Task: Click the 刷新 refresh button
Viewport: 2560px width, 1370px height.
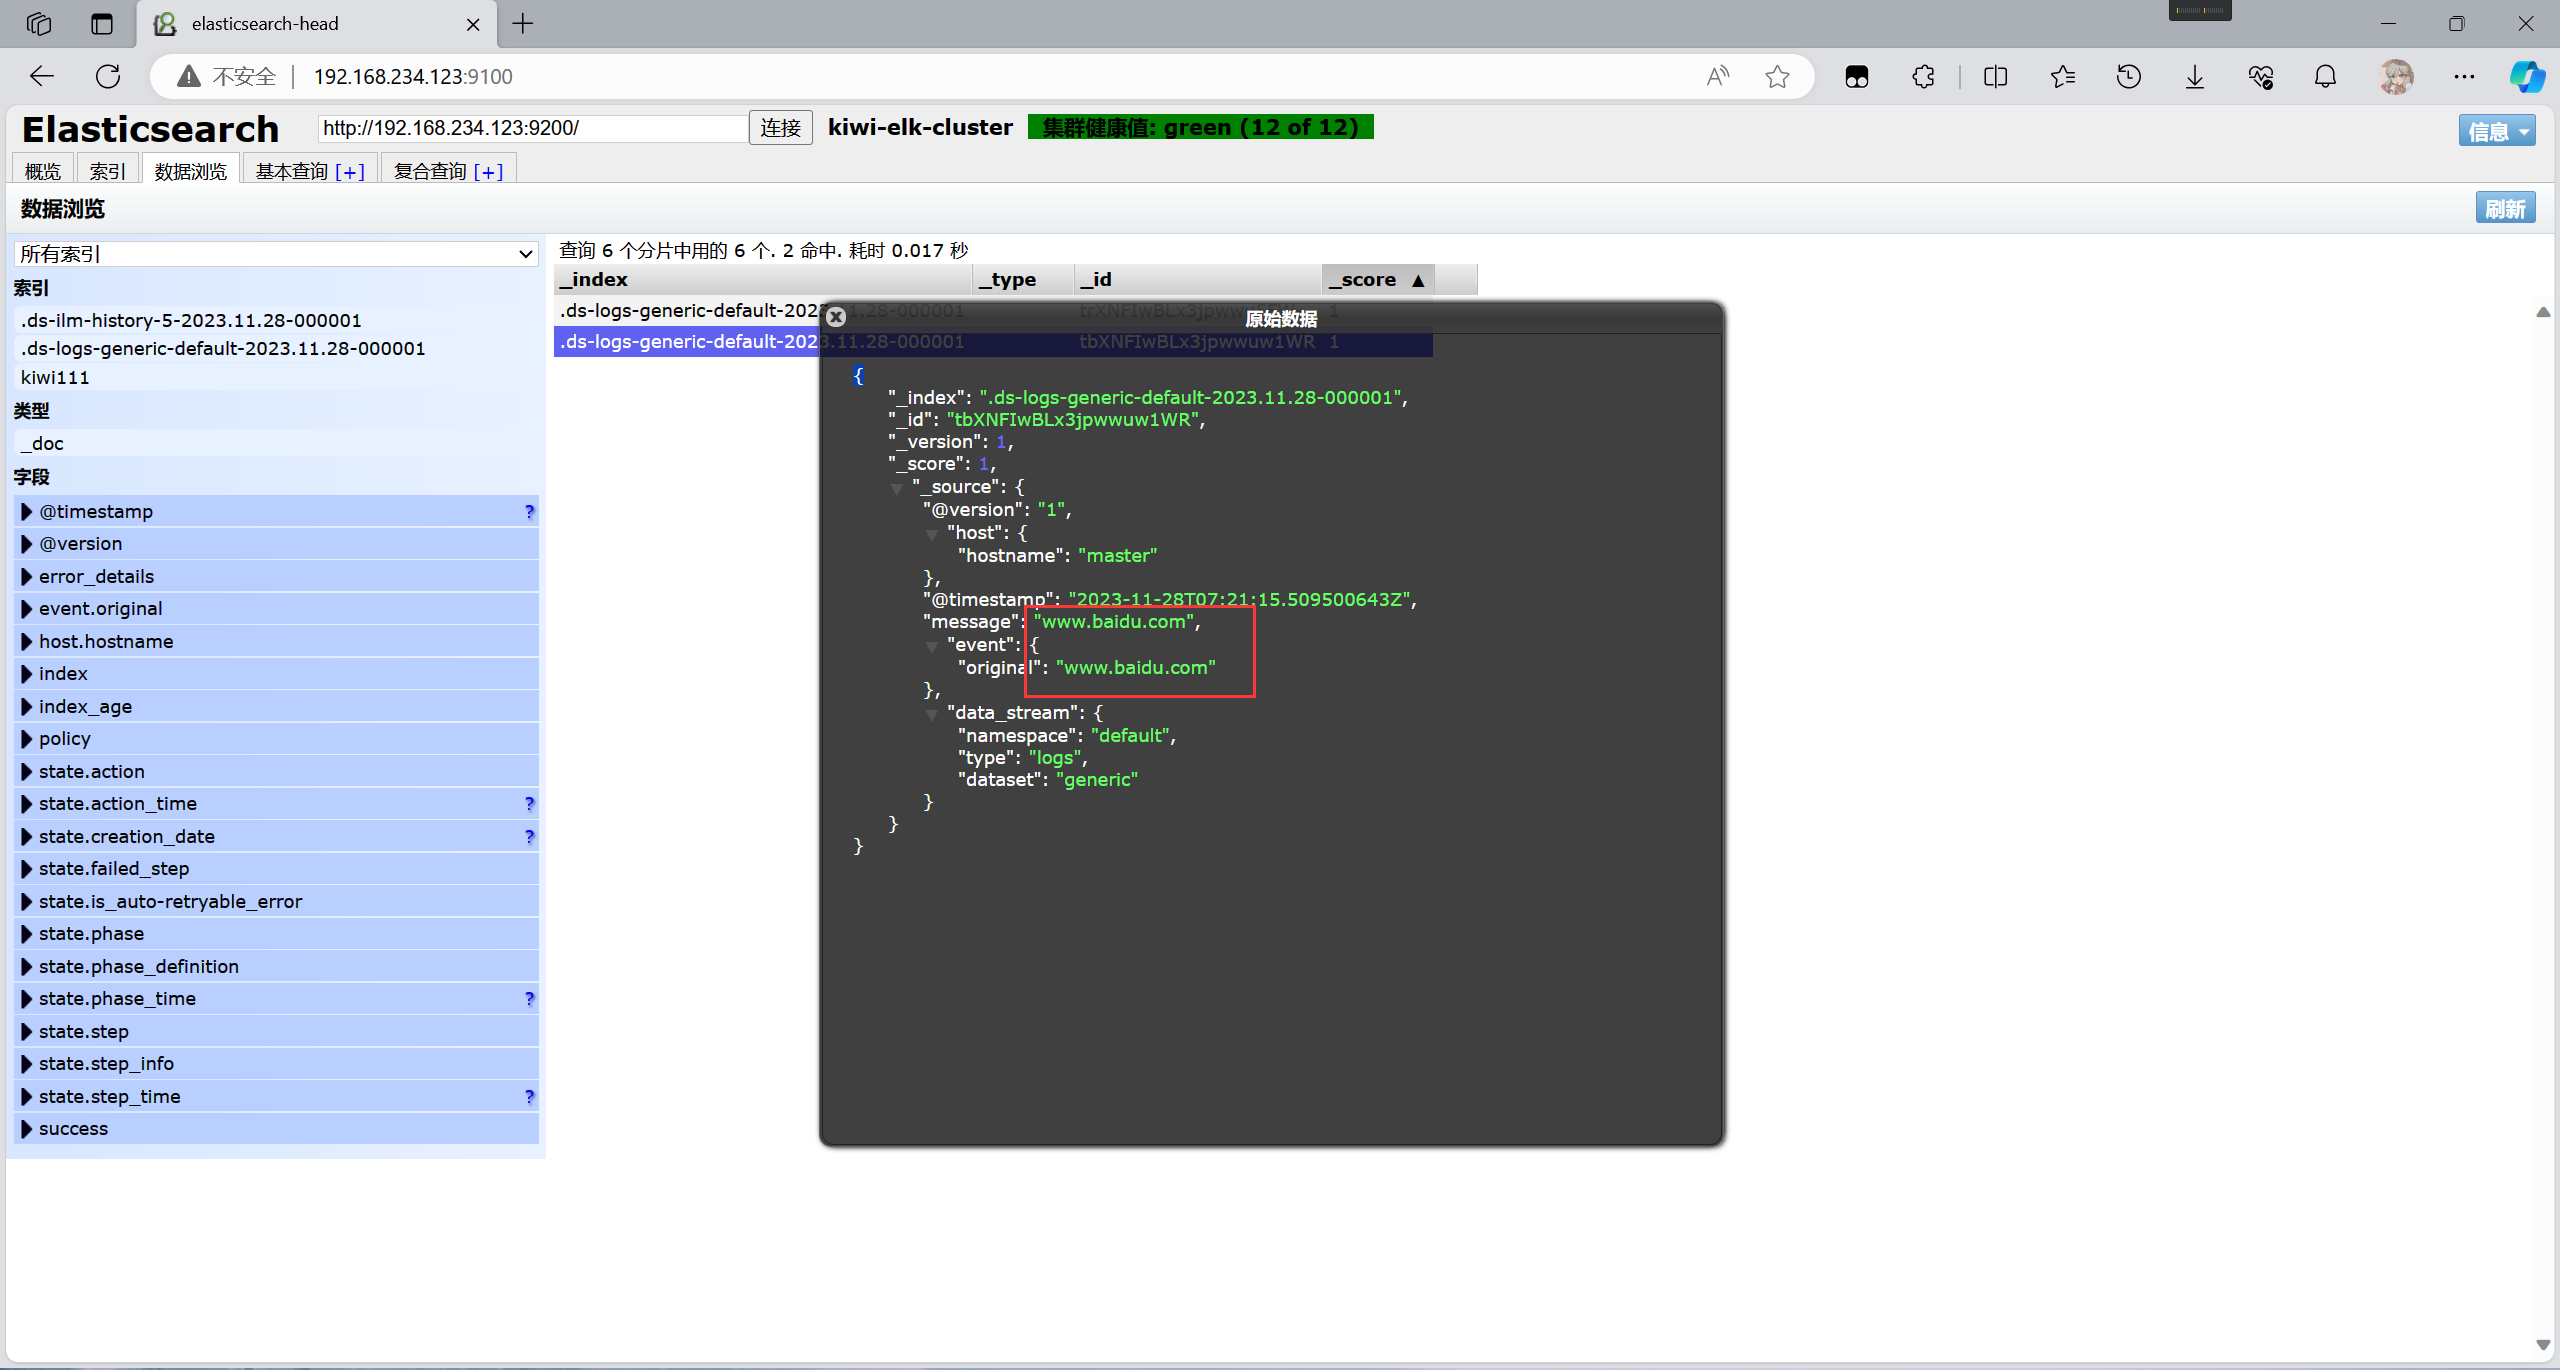Action: tap(2504, 208)
